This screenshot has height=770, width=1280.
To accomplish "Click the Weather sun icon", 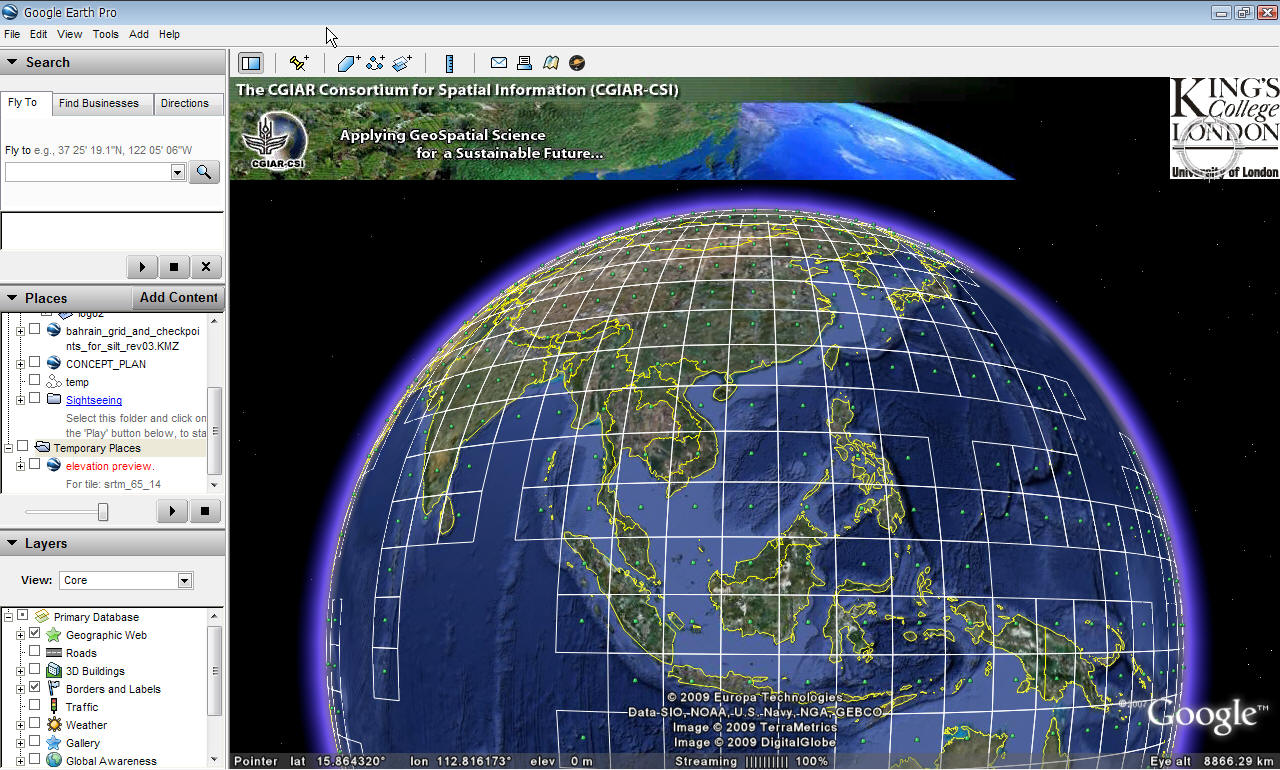I will [54, 725].
